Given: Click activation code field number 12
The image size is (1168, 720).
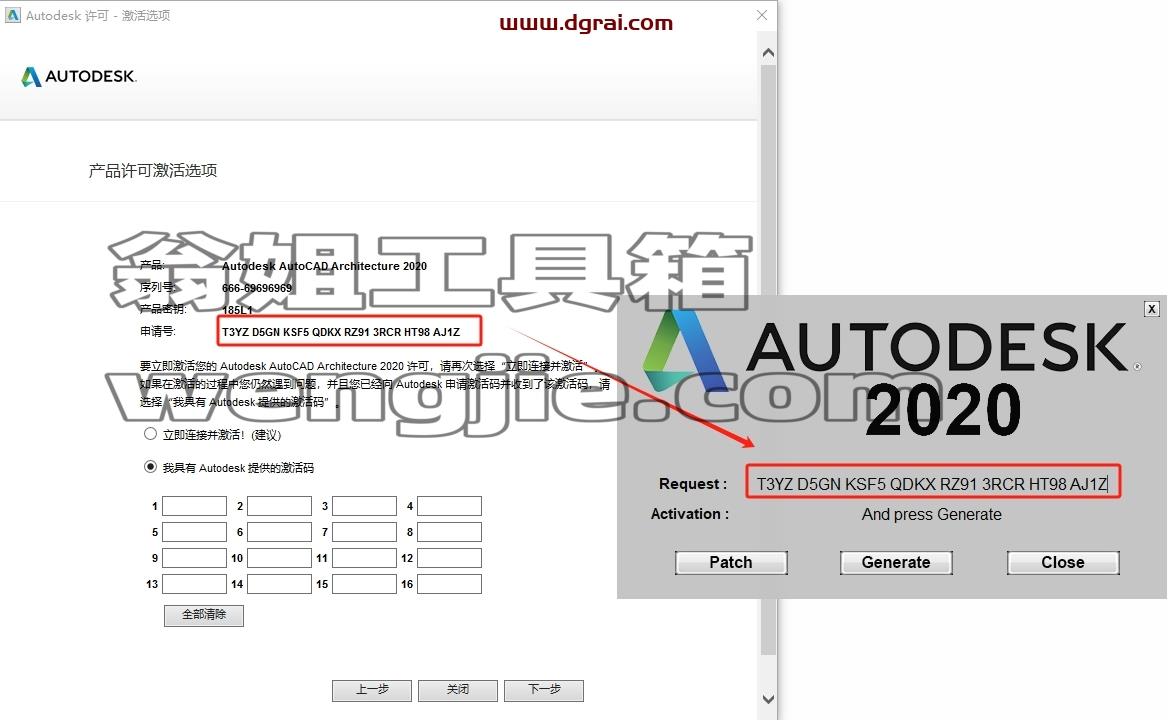Looking at the screenshot, I should pyautogui.click(x=449, y=558).
